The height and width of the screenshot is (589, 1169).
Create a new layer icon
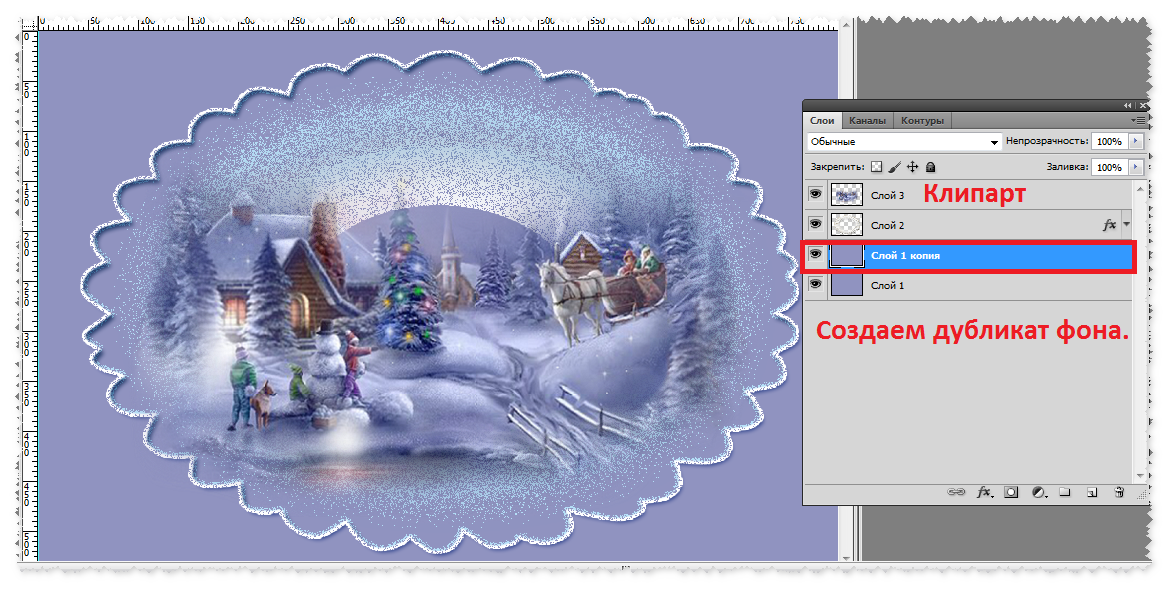[1091, 492]
